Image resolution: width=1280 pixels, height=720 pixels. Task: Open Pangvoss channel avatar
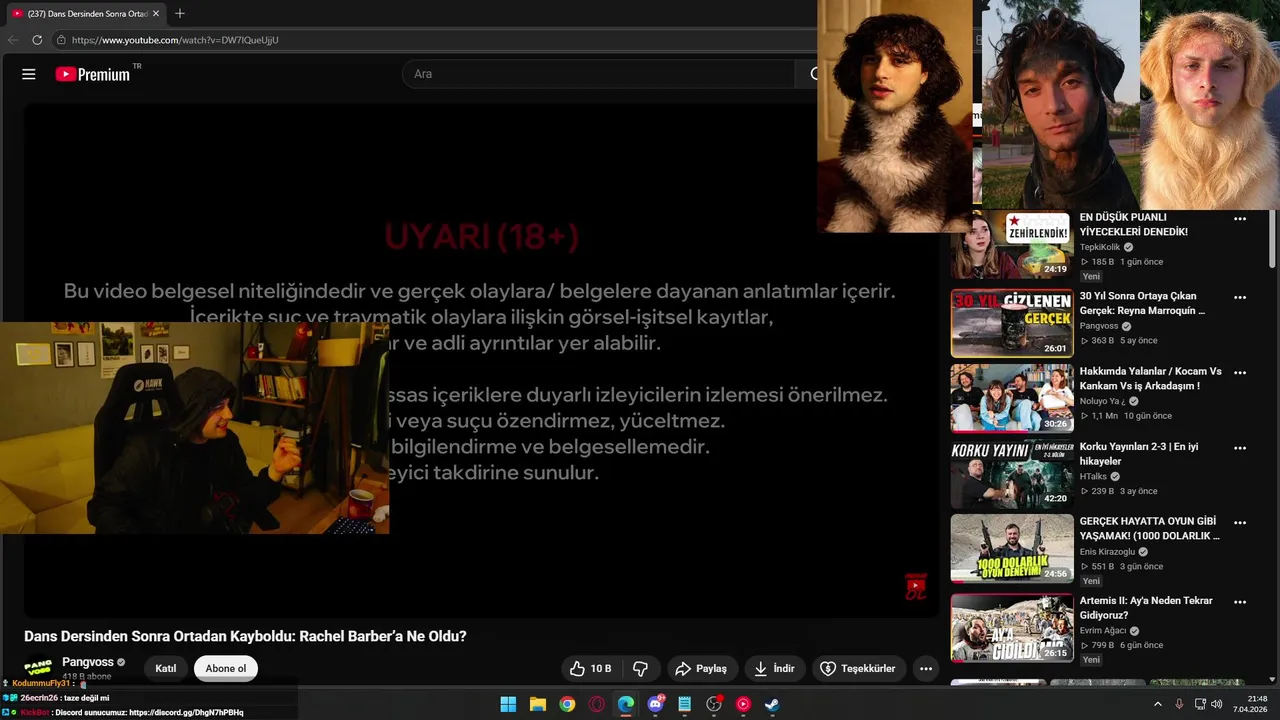[x=39, y=668]
